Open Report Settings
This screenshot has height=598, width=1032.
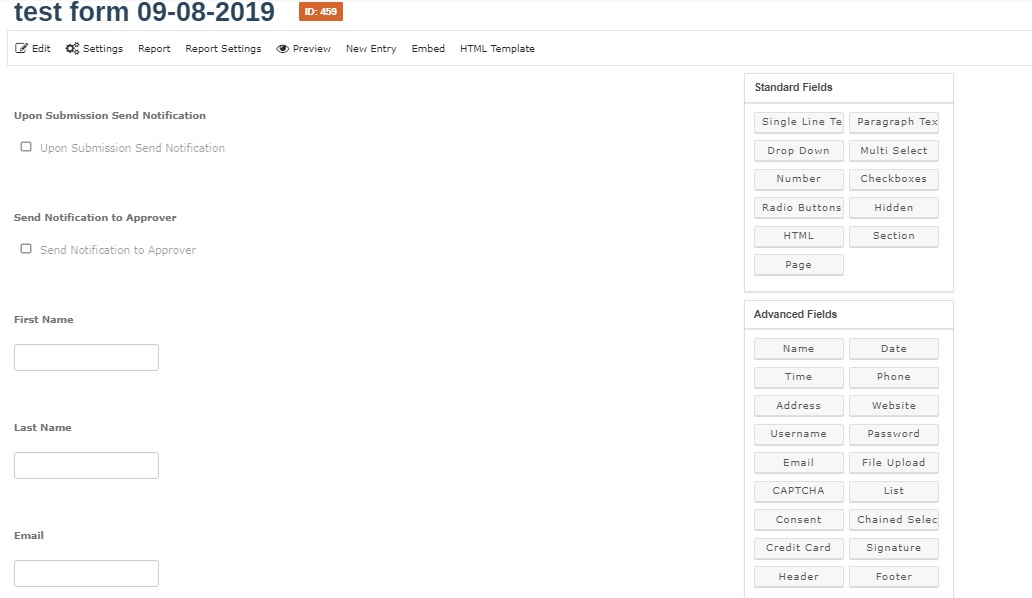tap(223, 49)
